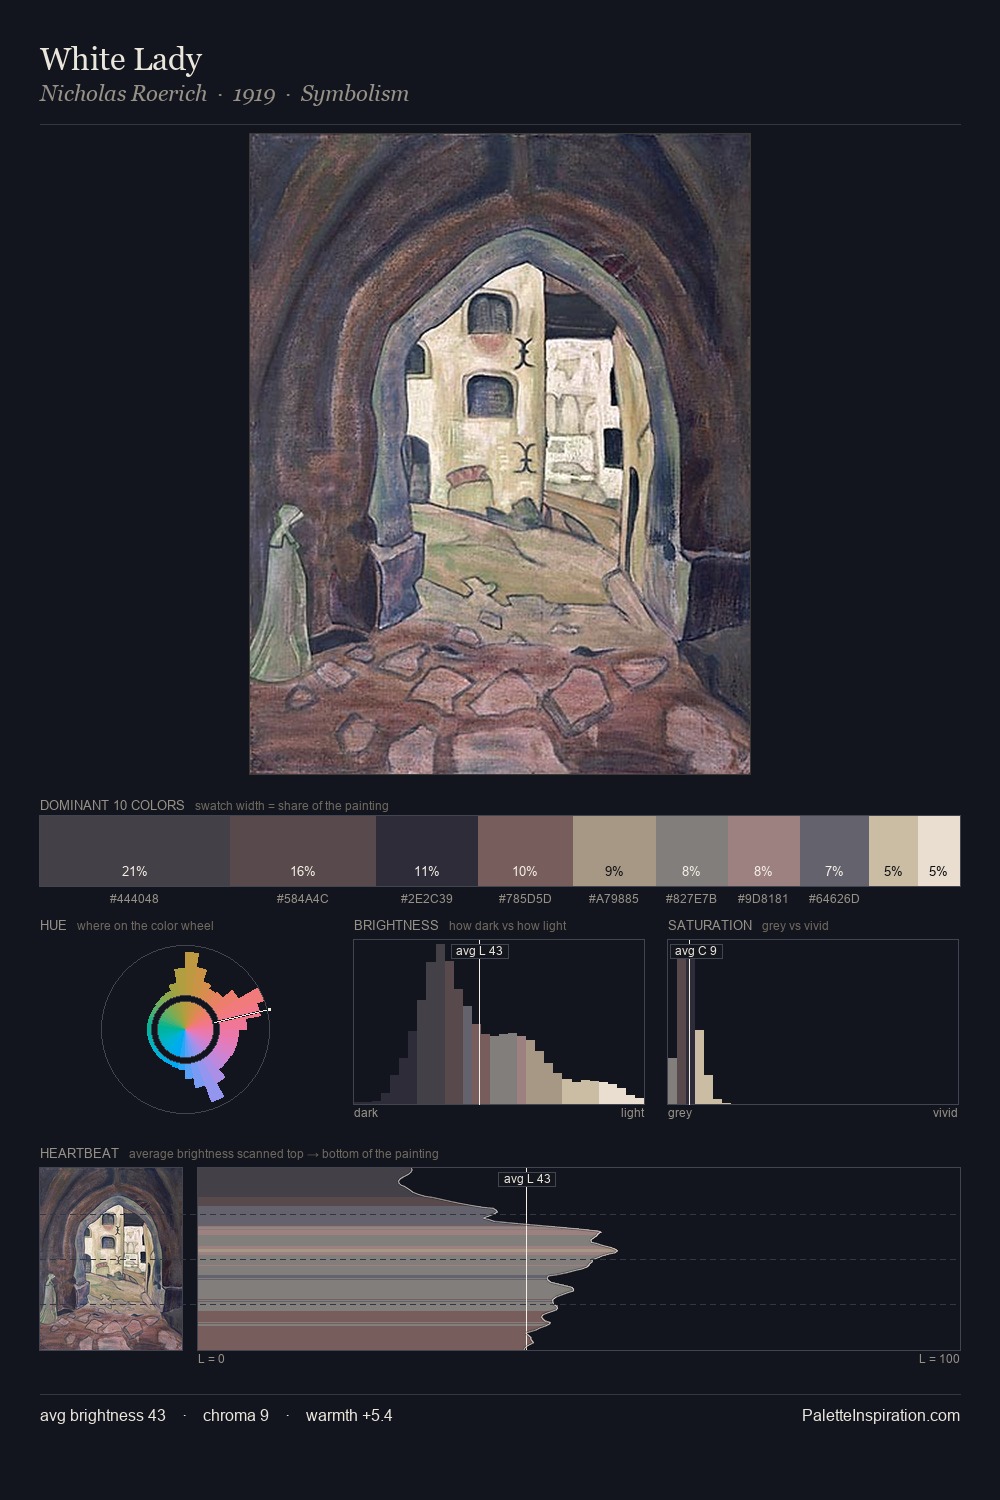
Task: Click the 'warmth +5.4' footer stat
Action: click(x=349, y=1415)
